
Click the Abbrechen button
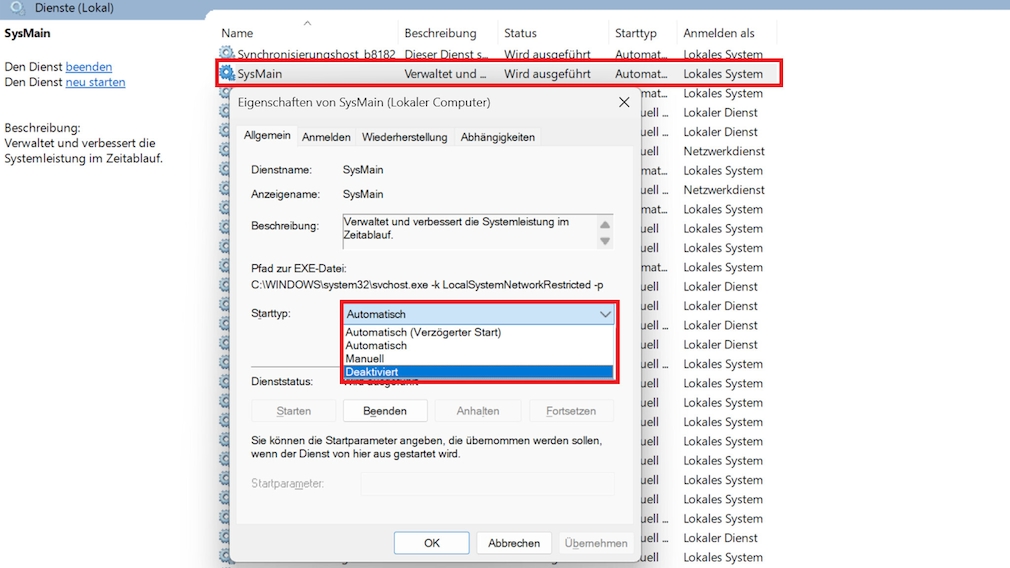pyautogui.click(x=514, y=543)
